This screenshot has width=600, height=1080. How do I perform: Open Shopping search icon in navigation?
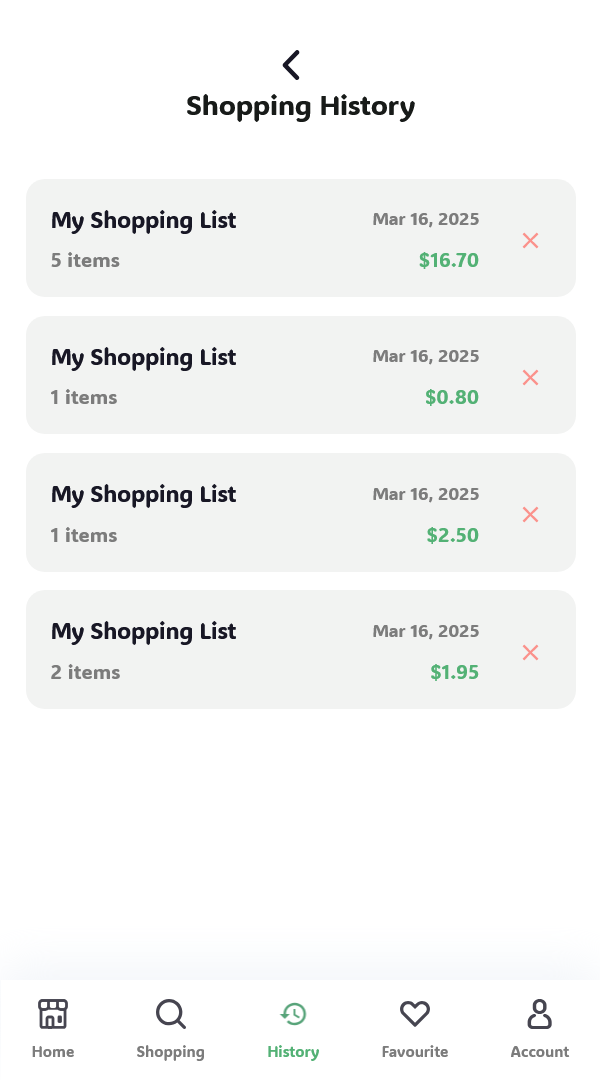tap(171, 1014)
